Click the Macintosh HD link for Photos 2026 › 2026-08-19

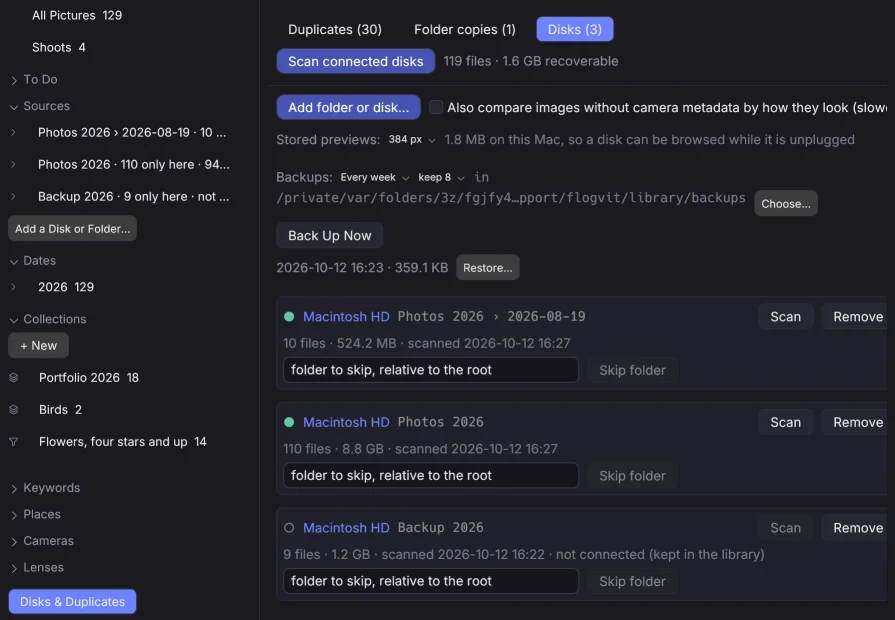tap(346, 316)
